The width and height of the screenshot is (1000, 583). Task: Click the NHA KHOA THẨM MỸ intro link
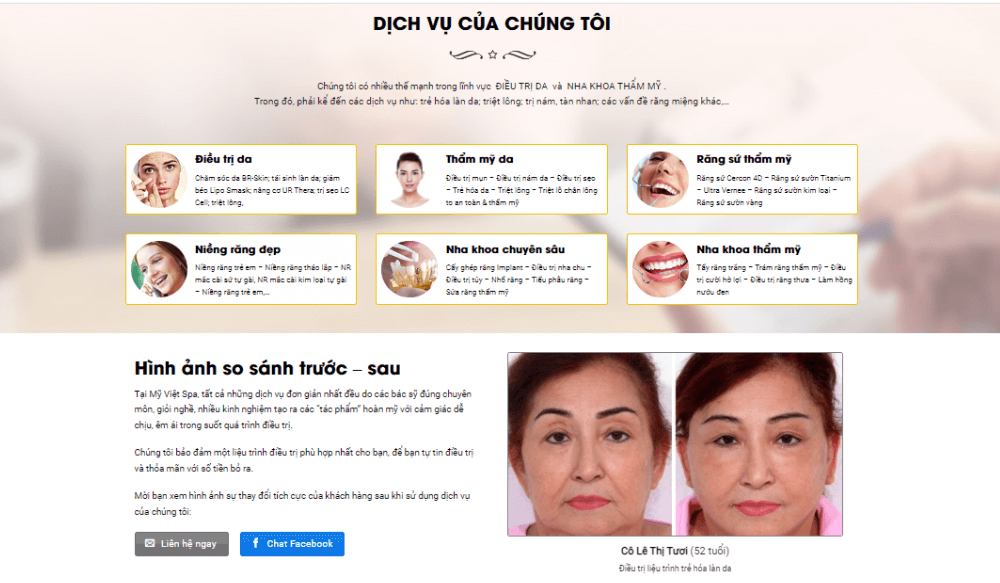tap(614, 86)
